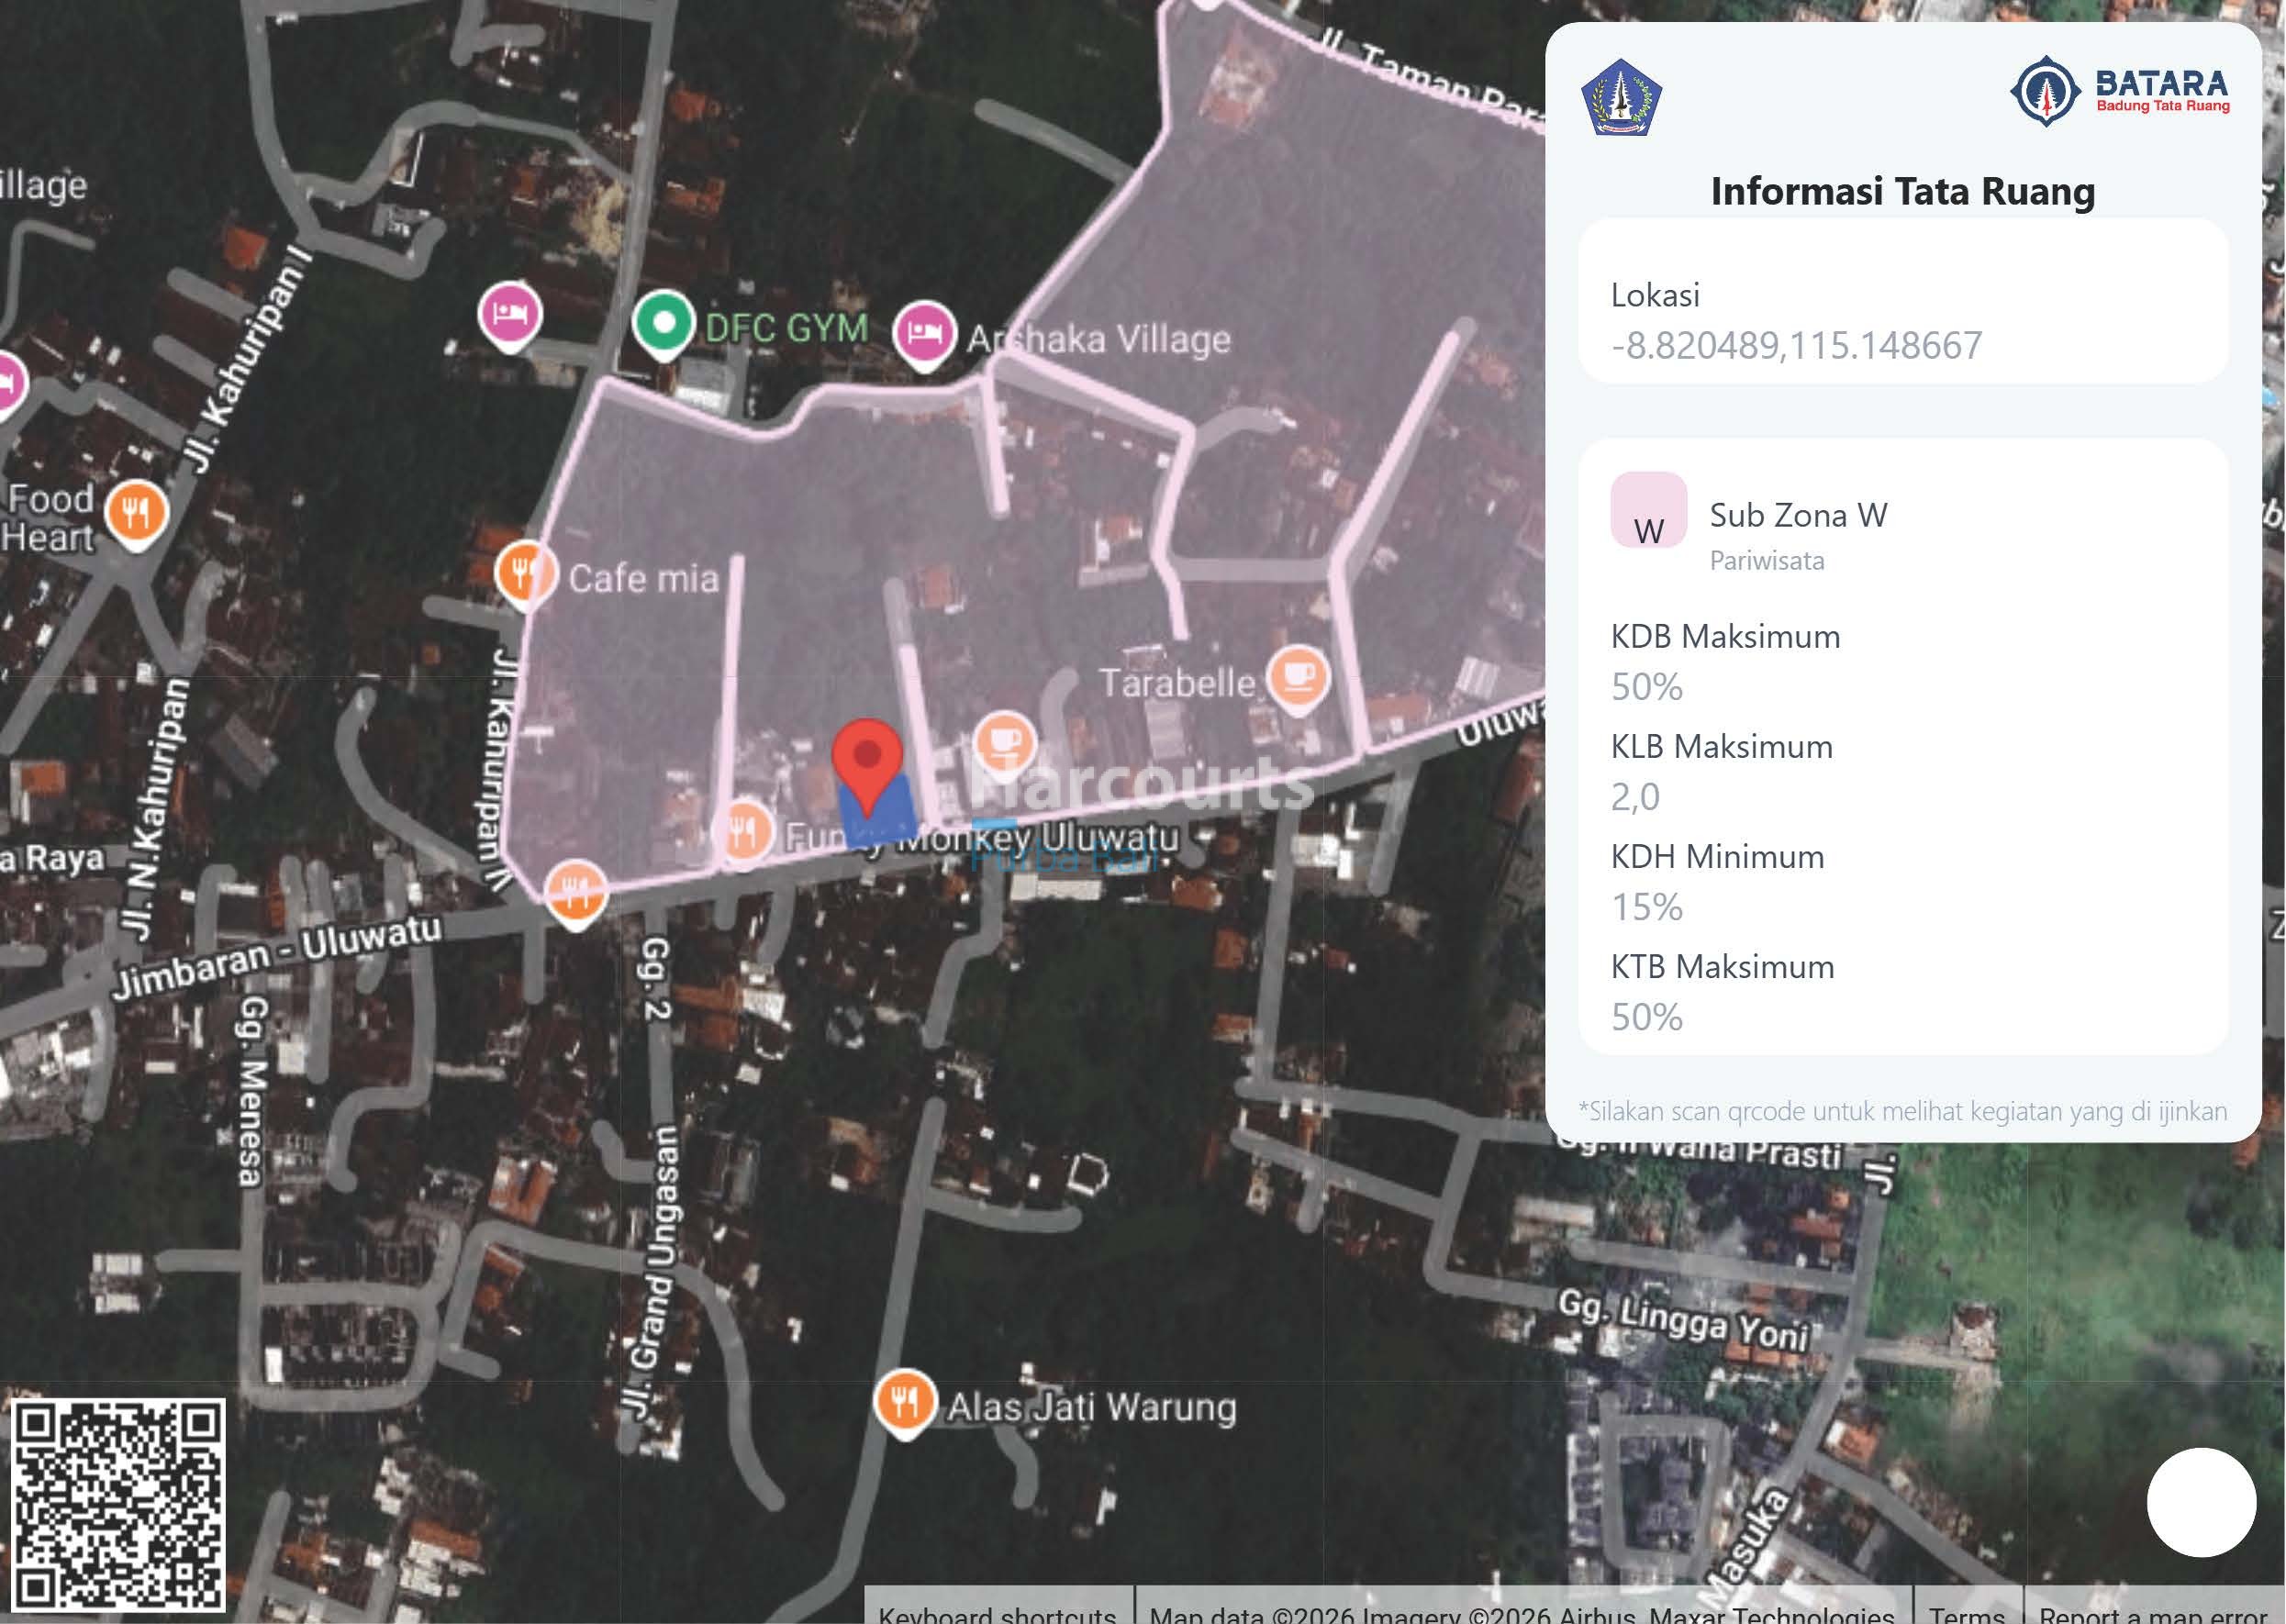Click the Food Heart restaurant marker
Screen dimensions: 2286x1624
point(136,513)
